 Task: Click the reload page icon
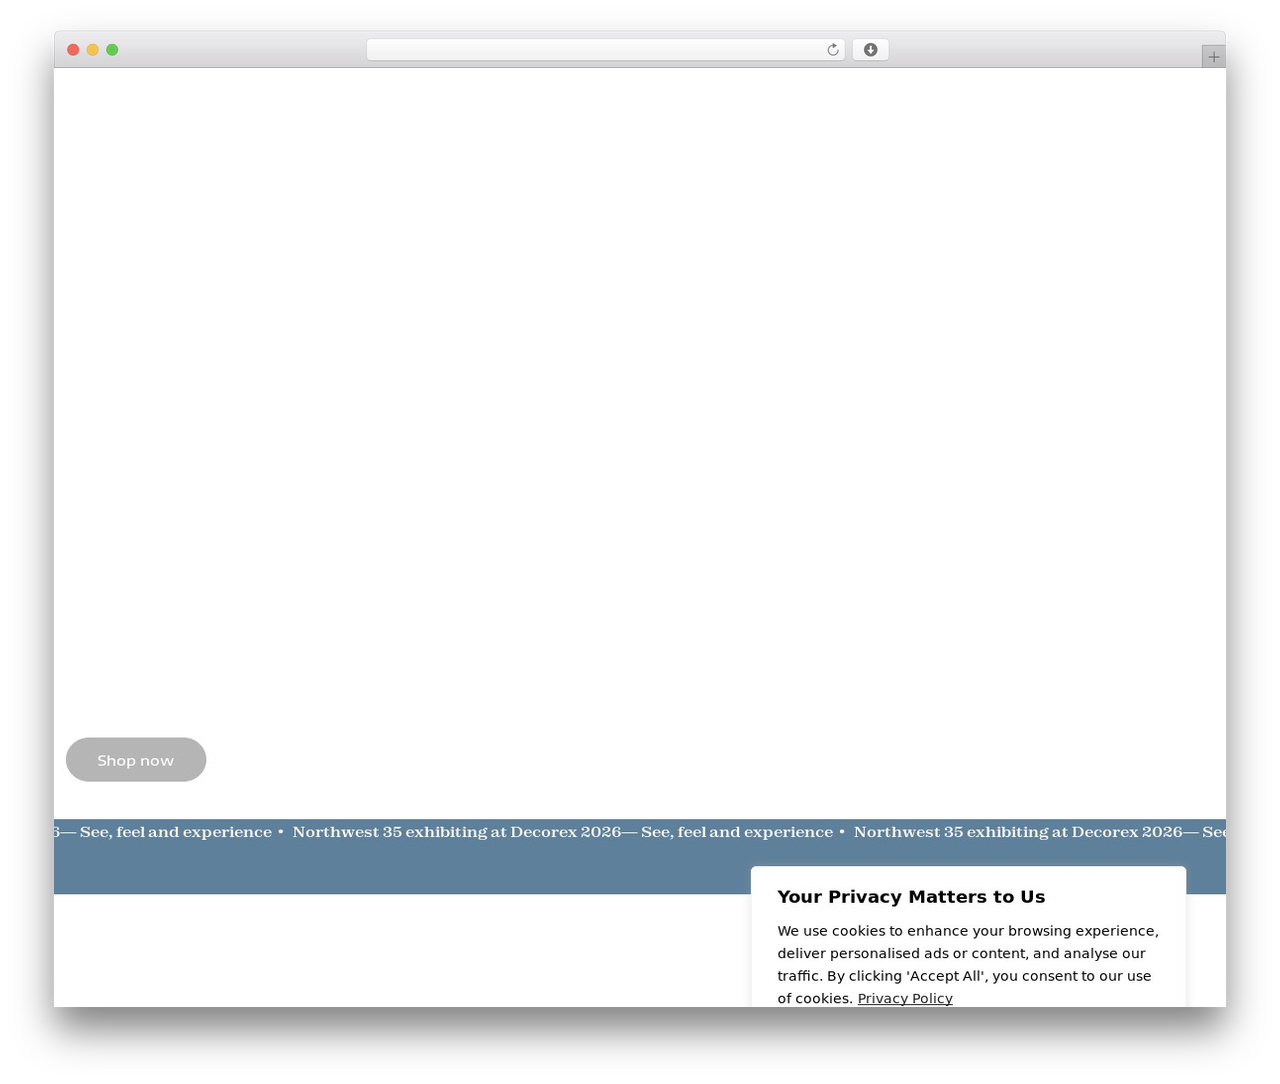click(832, 50)
